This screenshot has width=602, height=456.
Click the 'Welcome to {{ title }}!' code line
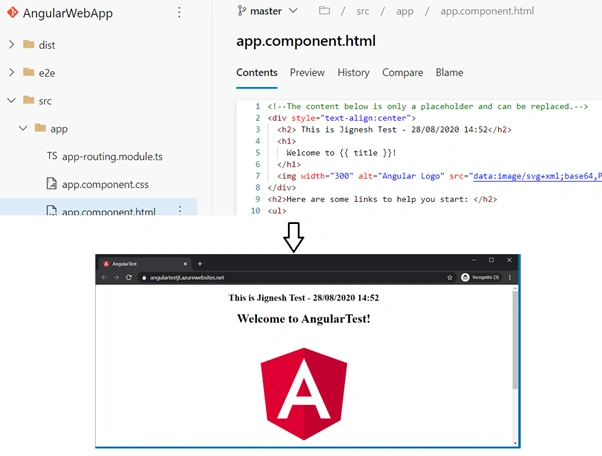341,153
